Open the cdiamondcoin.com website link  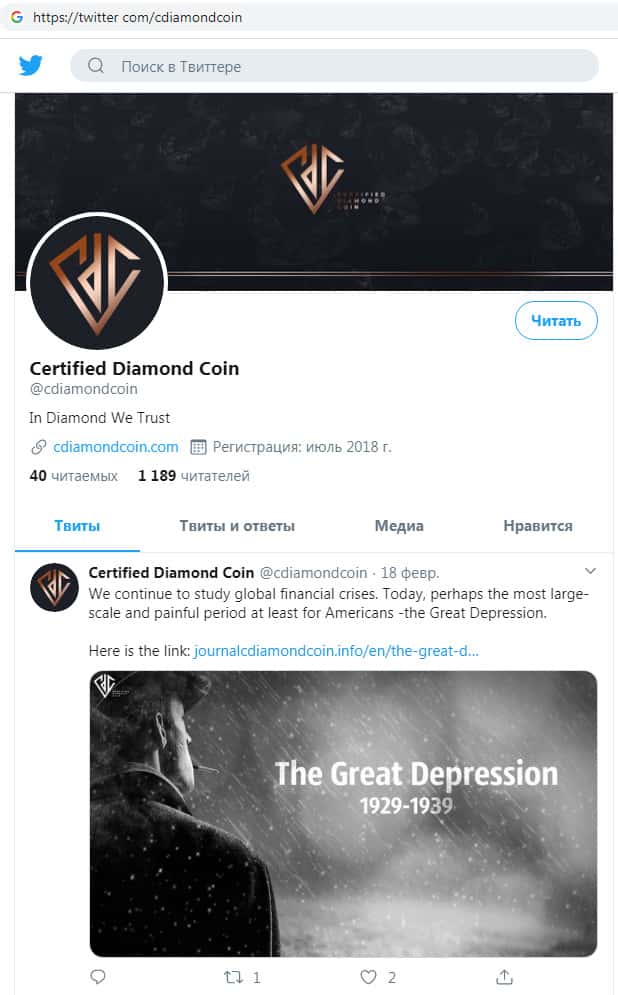(115, 447)
